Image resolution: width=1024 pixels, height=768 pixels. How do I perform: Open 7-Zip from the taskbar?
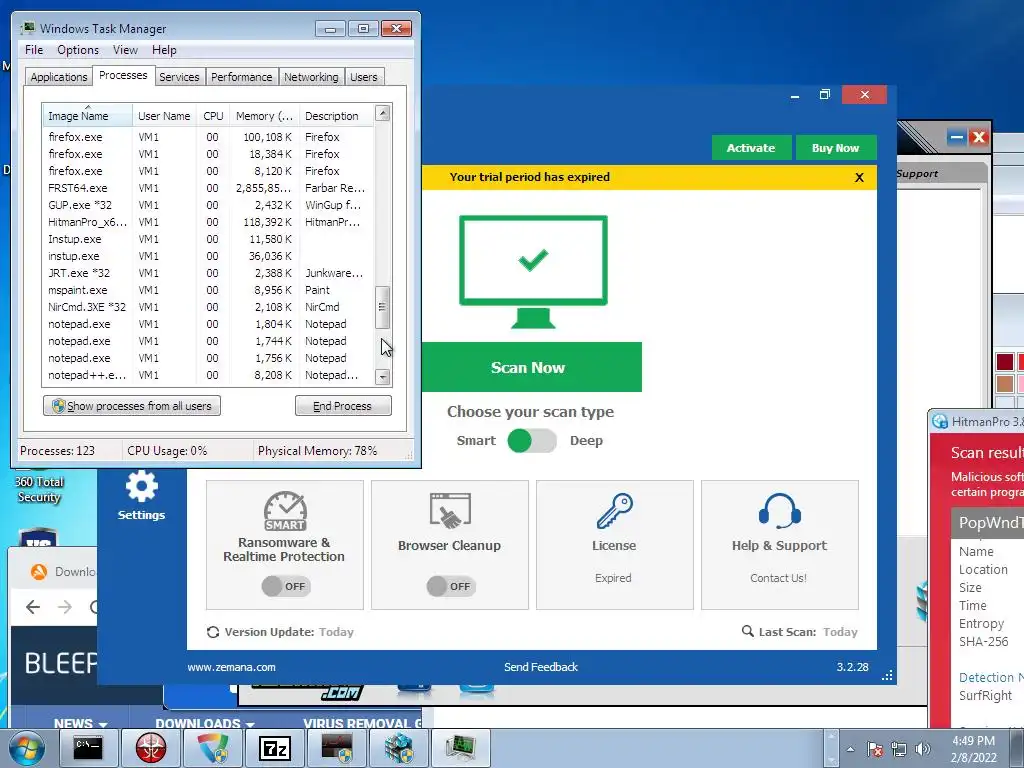(274, 748)
